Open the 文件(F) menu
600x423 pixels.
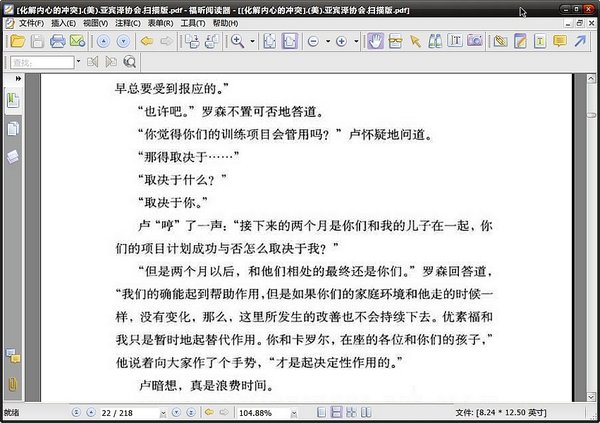click(31, 23)
